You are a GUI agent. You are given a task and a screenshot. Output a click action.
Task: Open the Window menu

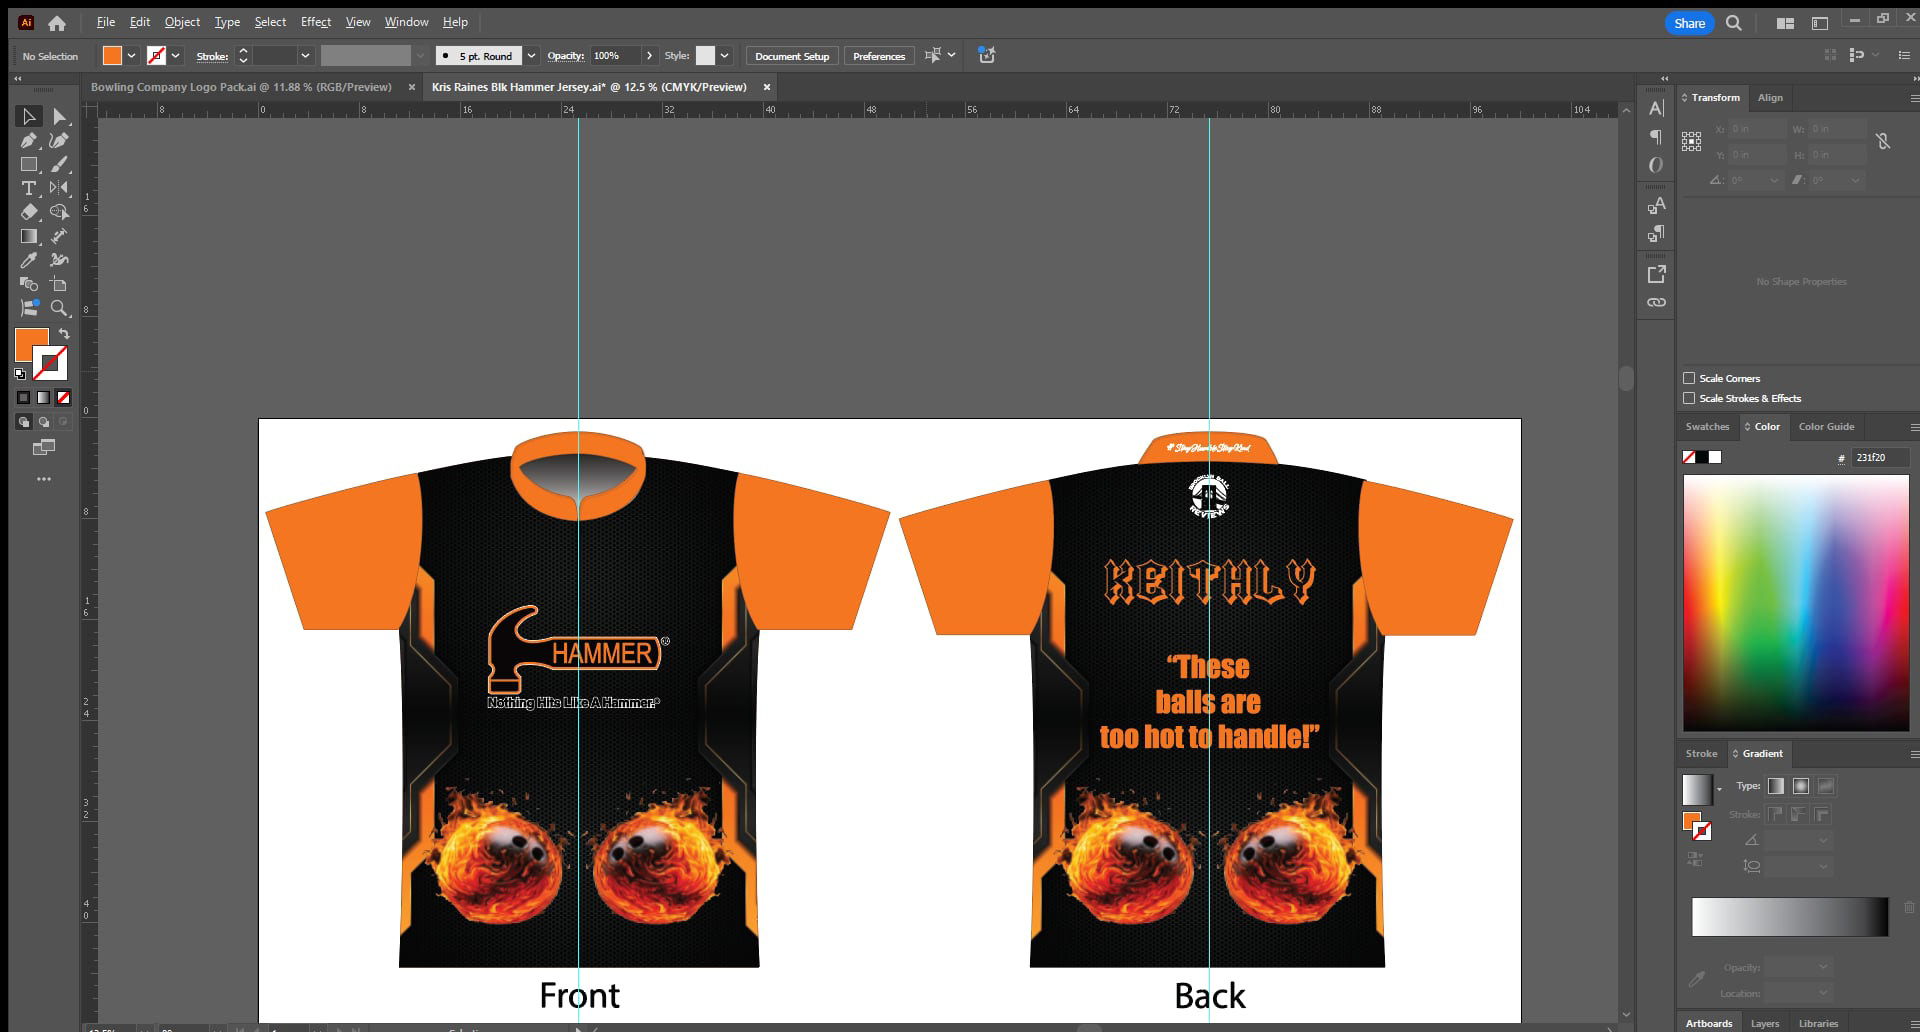coord(406,22)
